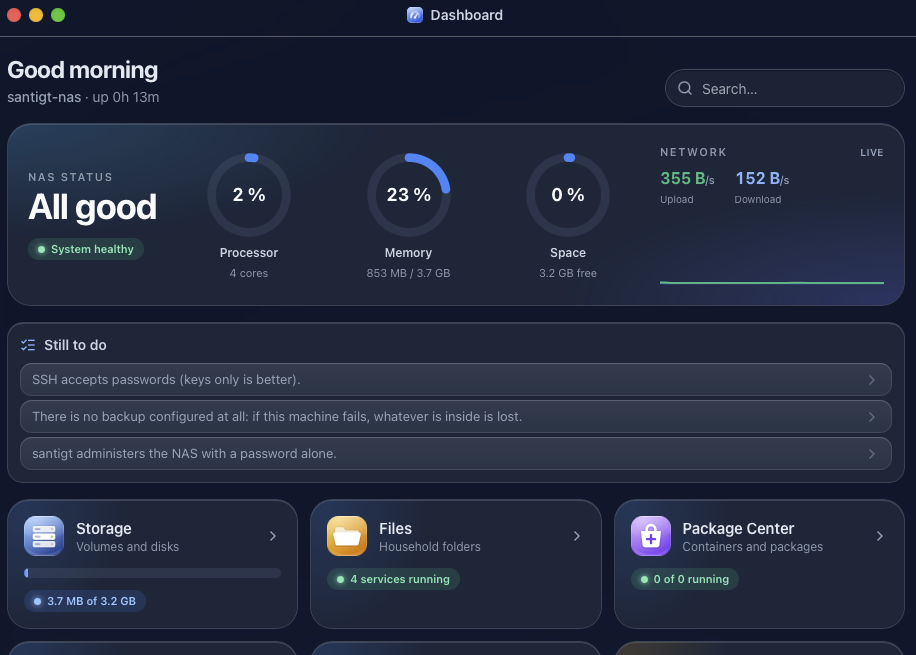Click the Dashboard app icon in the title bar
916x655 pixels.
pos(415,15)
